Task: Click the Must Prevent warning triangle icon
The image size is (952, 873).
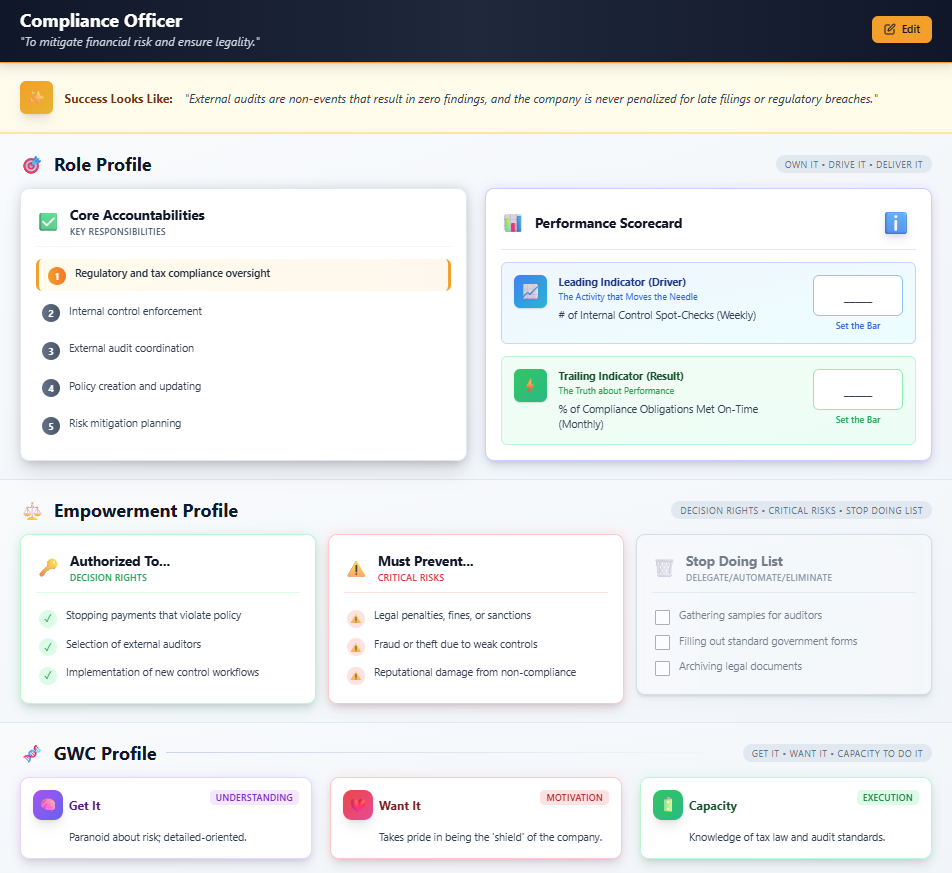Action: (x=356, y=568)
